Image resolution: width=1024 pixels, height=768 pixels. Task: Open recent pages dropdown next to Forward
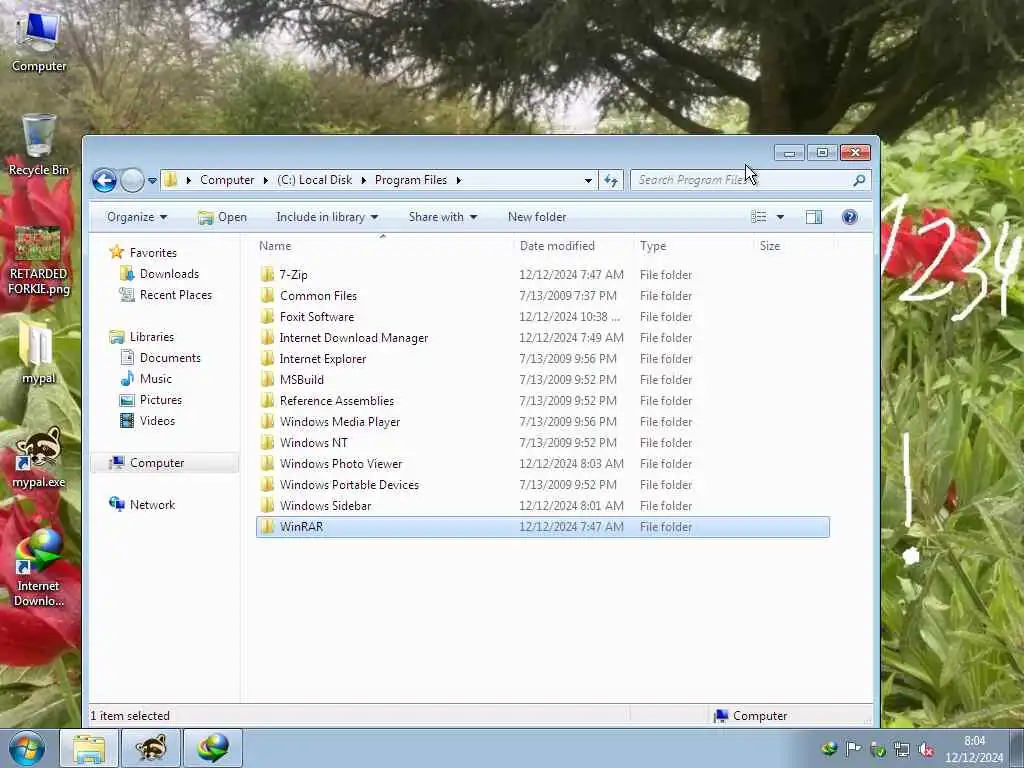152,181
